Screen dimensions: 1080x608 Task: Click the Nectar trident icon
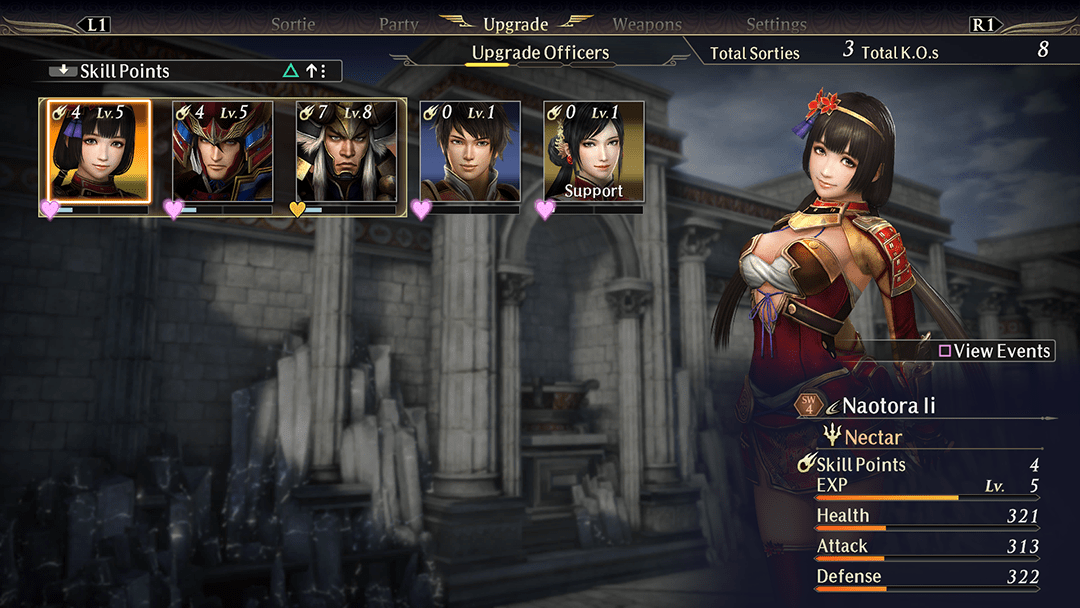(832, 434)
